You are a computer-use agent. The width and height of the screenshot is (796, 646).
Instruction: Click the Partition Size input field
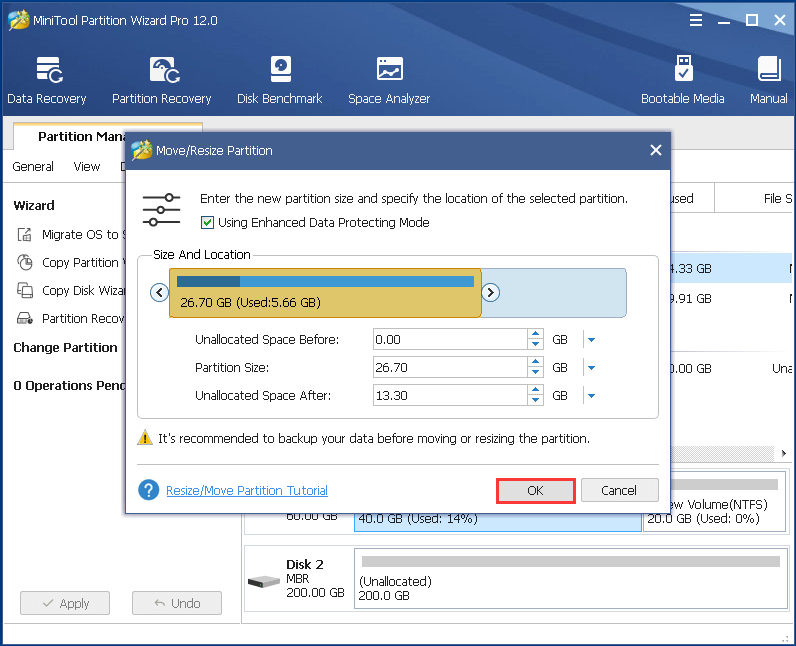tap(450, 367)
